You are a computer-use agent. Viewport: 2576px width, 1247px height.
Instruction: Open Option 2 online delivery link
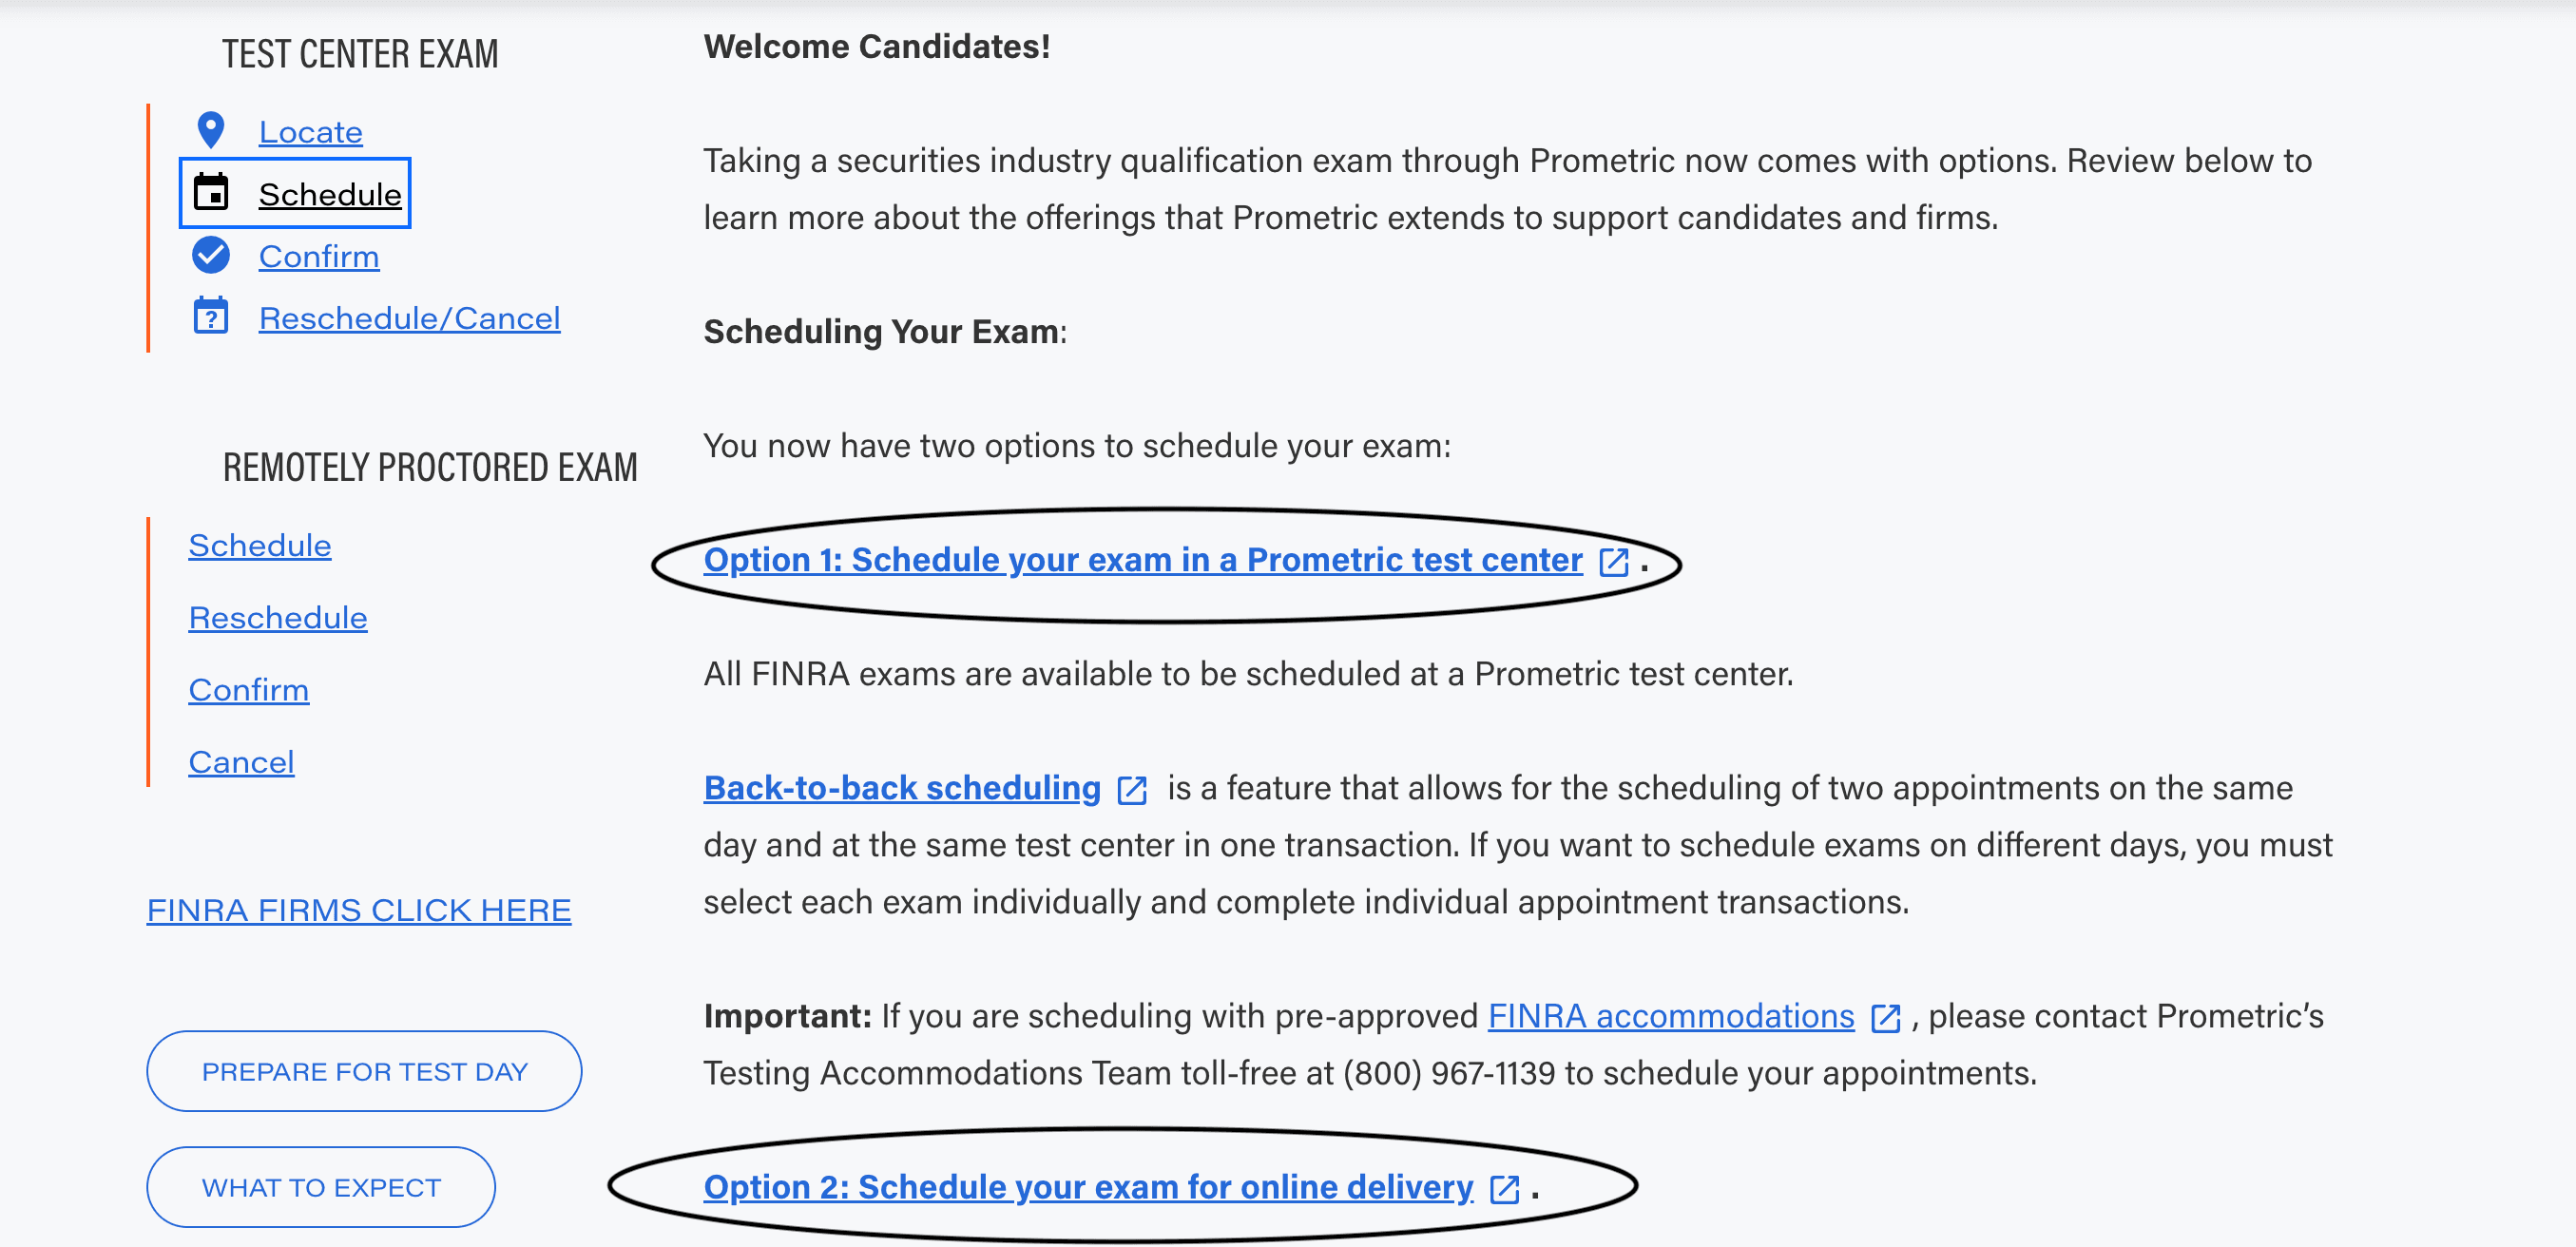click(x=1087, y=1187)
